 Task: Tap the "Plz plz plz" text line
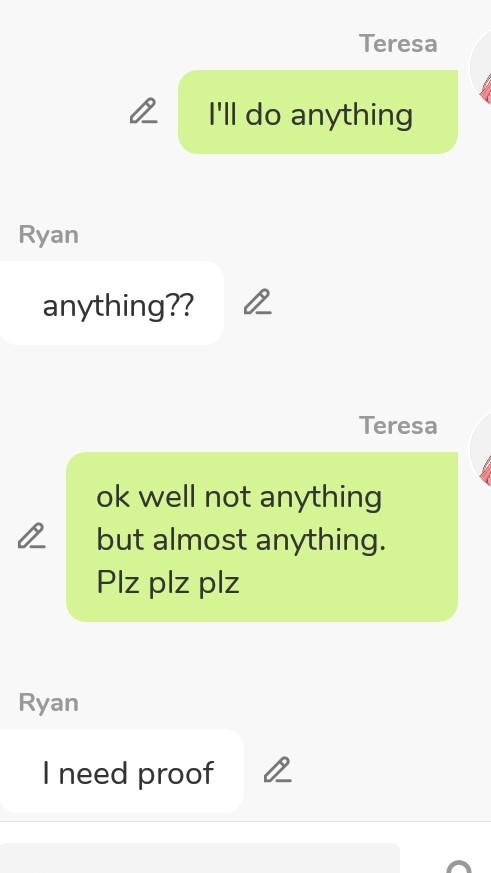coord(168,582)
